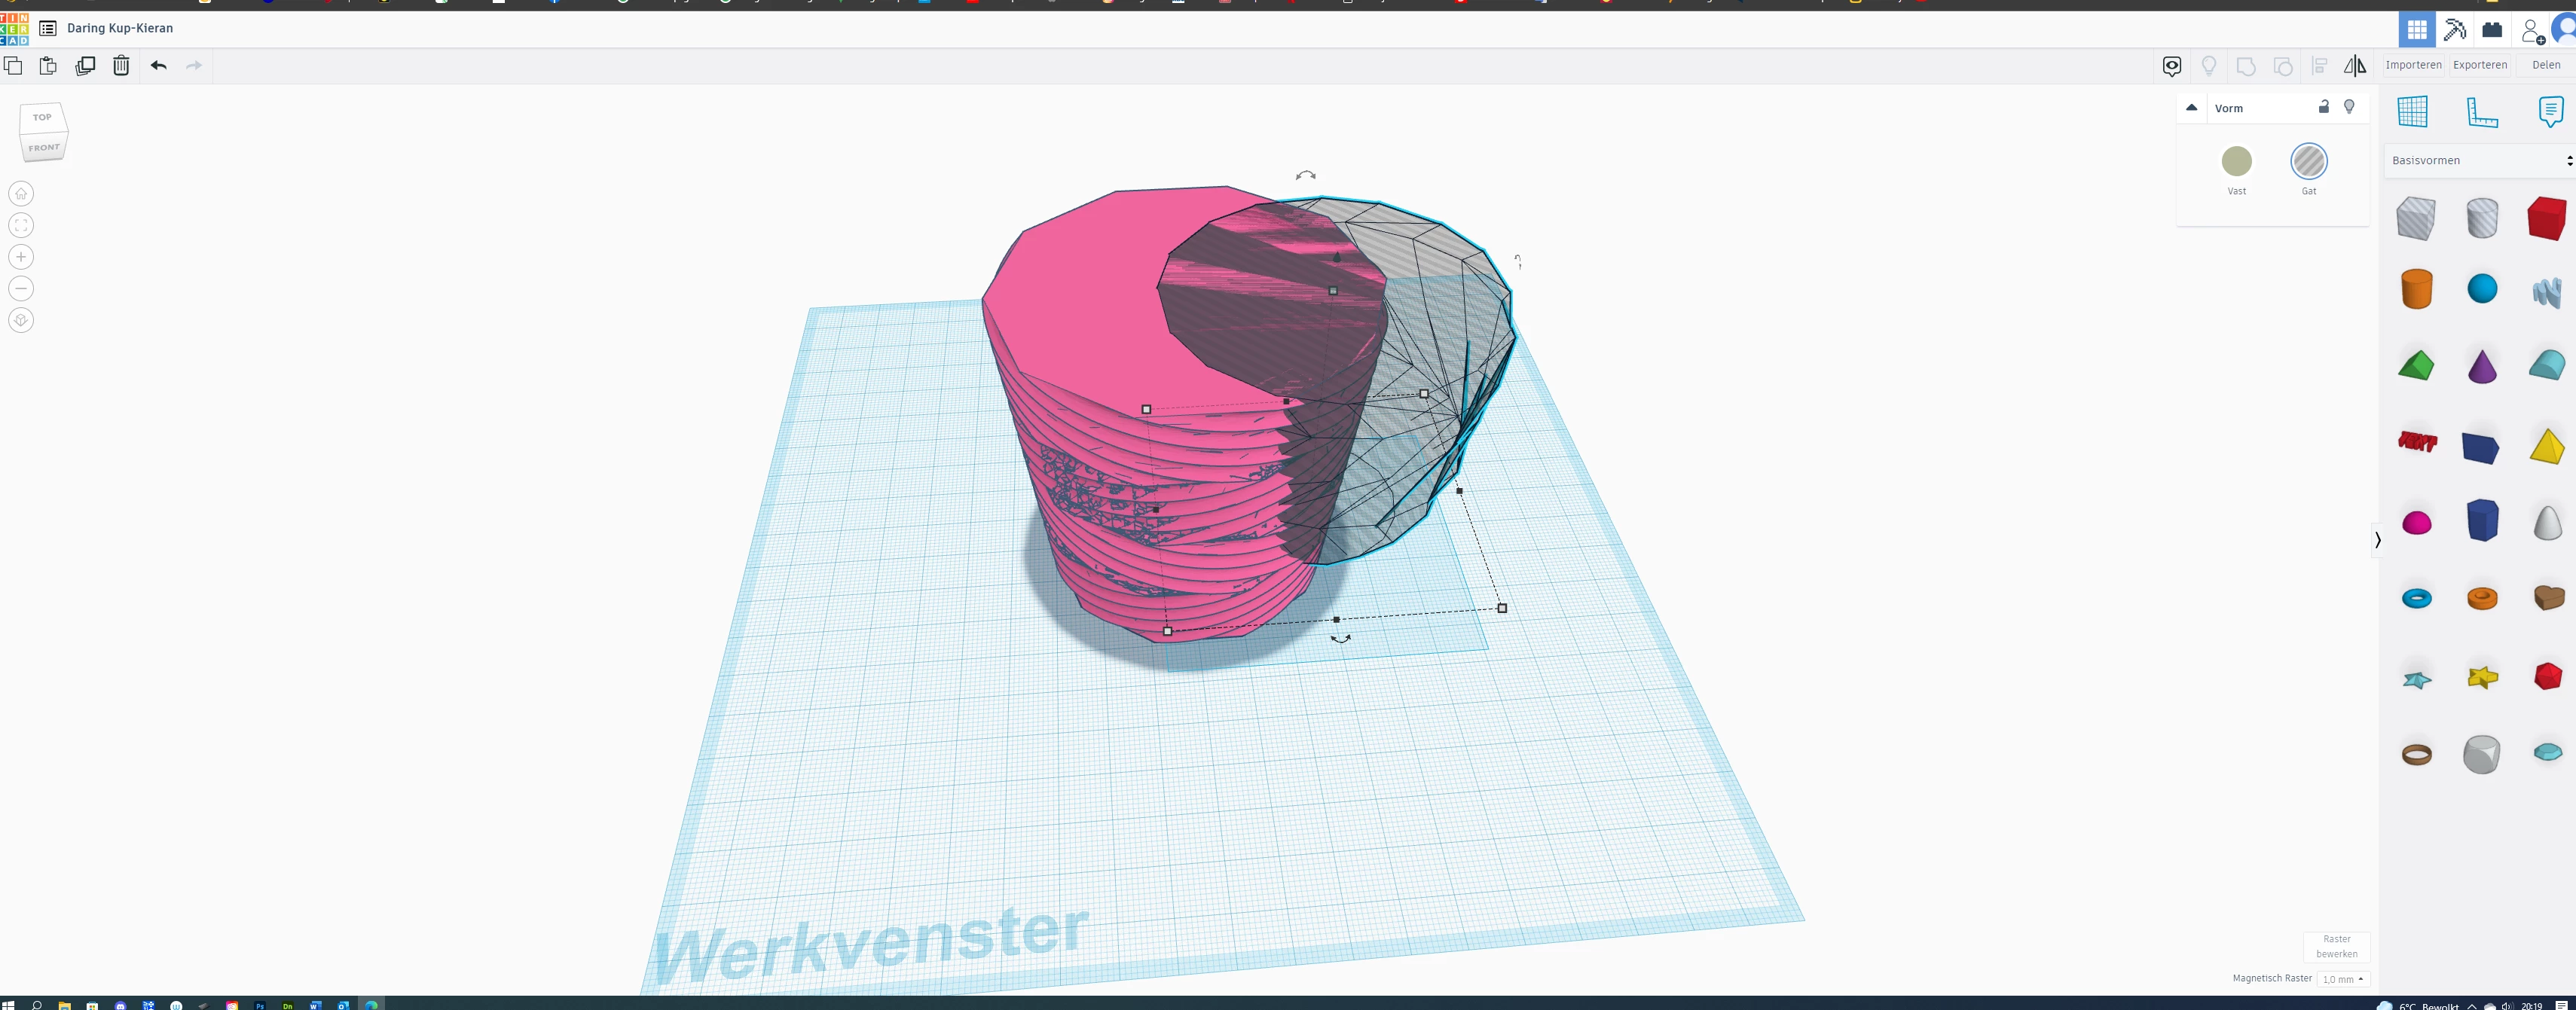Screen dimensions: 2576x1010
Task: Collapse the Vorm inspector panel
Action: 2191,108
